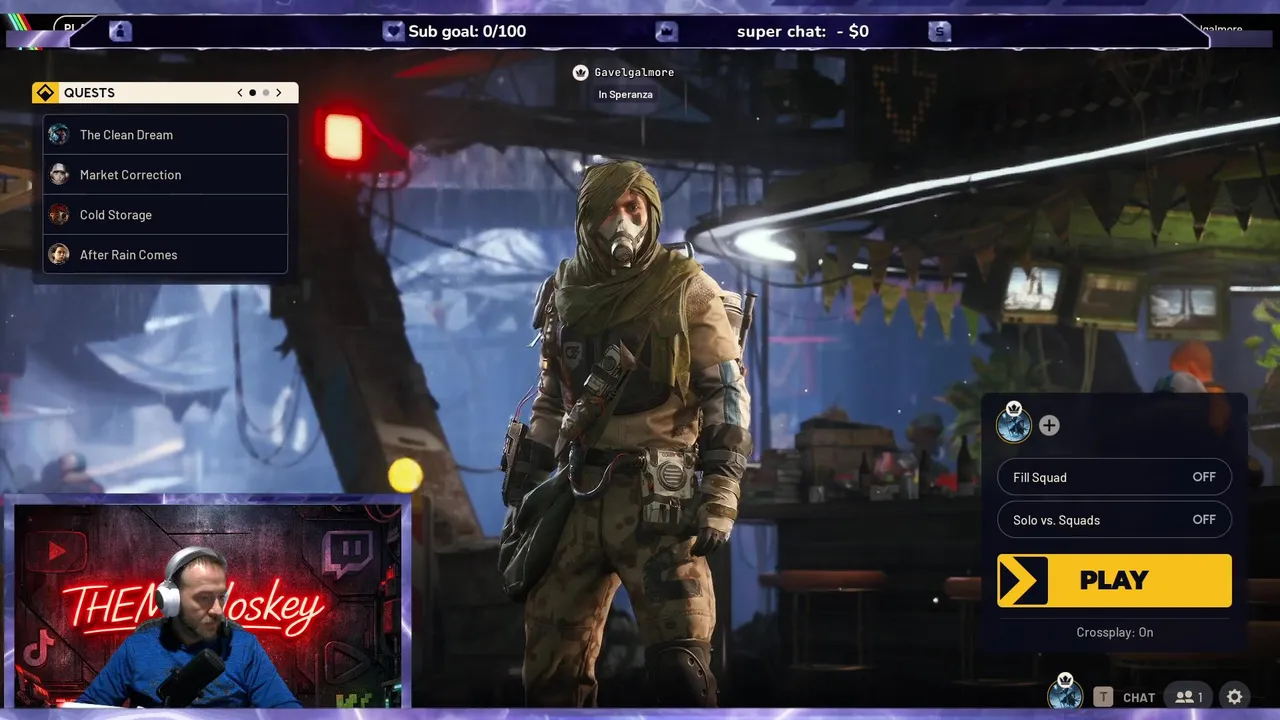1280x720 pixels.
Task: Open the Market Correction quest
Action: 166,175
